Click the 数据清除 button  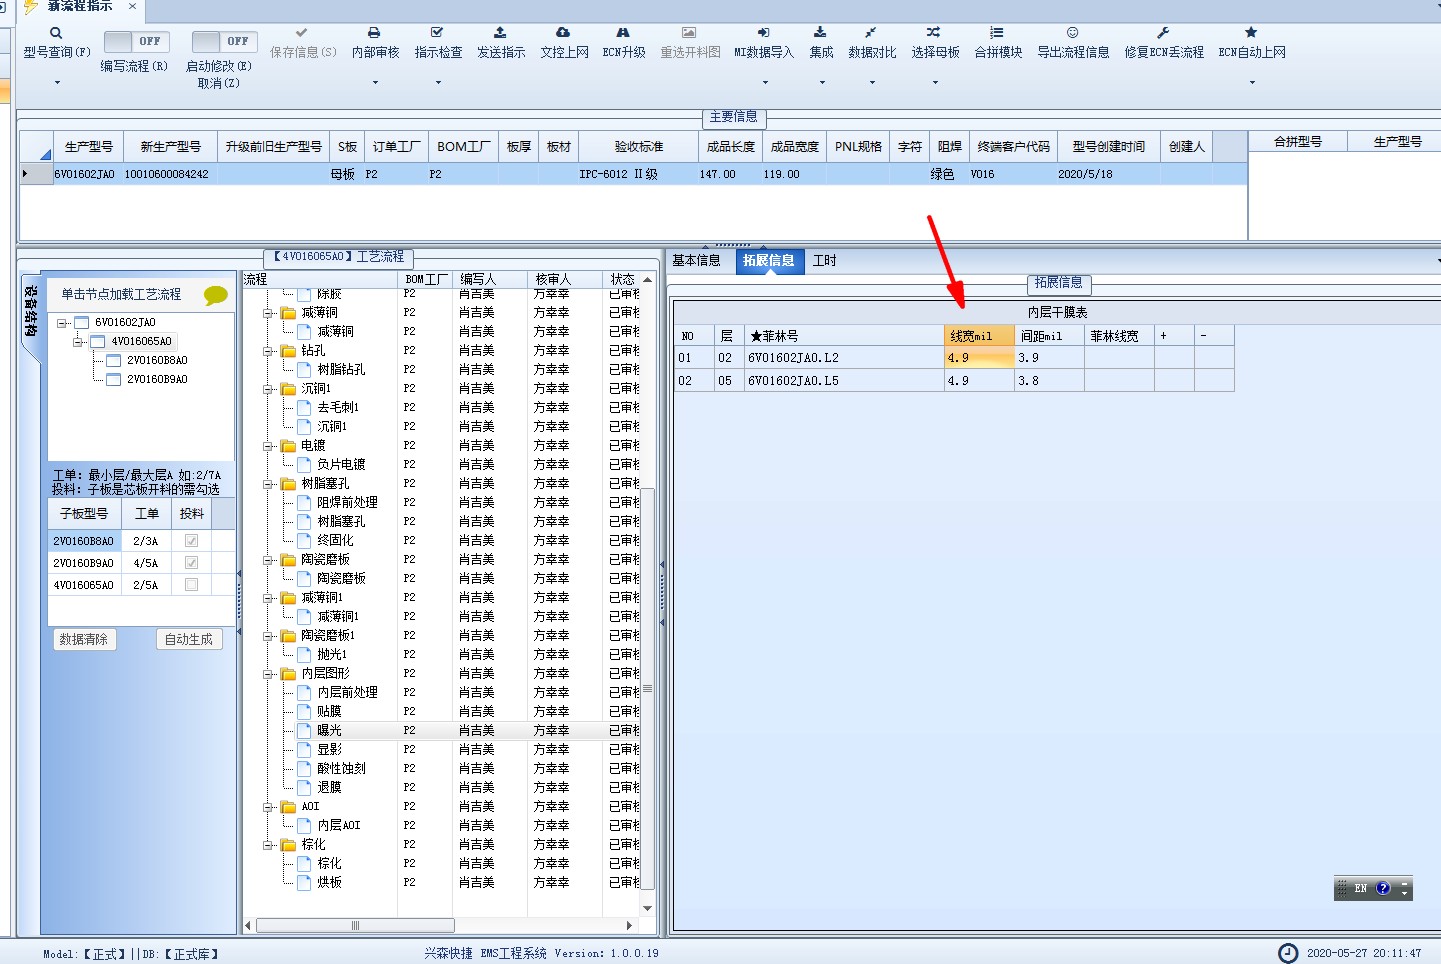tap(84, 639)
